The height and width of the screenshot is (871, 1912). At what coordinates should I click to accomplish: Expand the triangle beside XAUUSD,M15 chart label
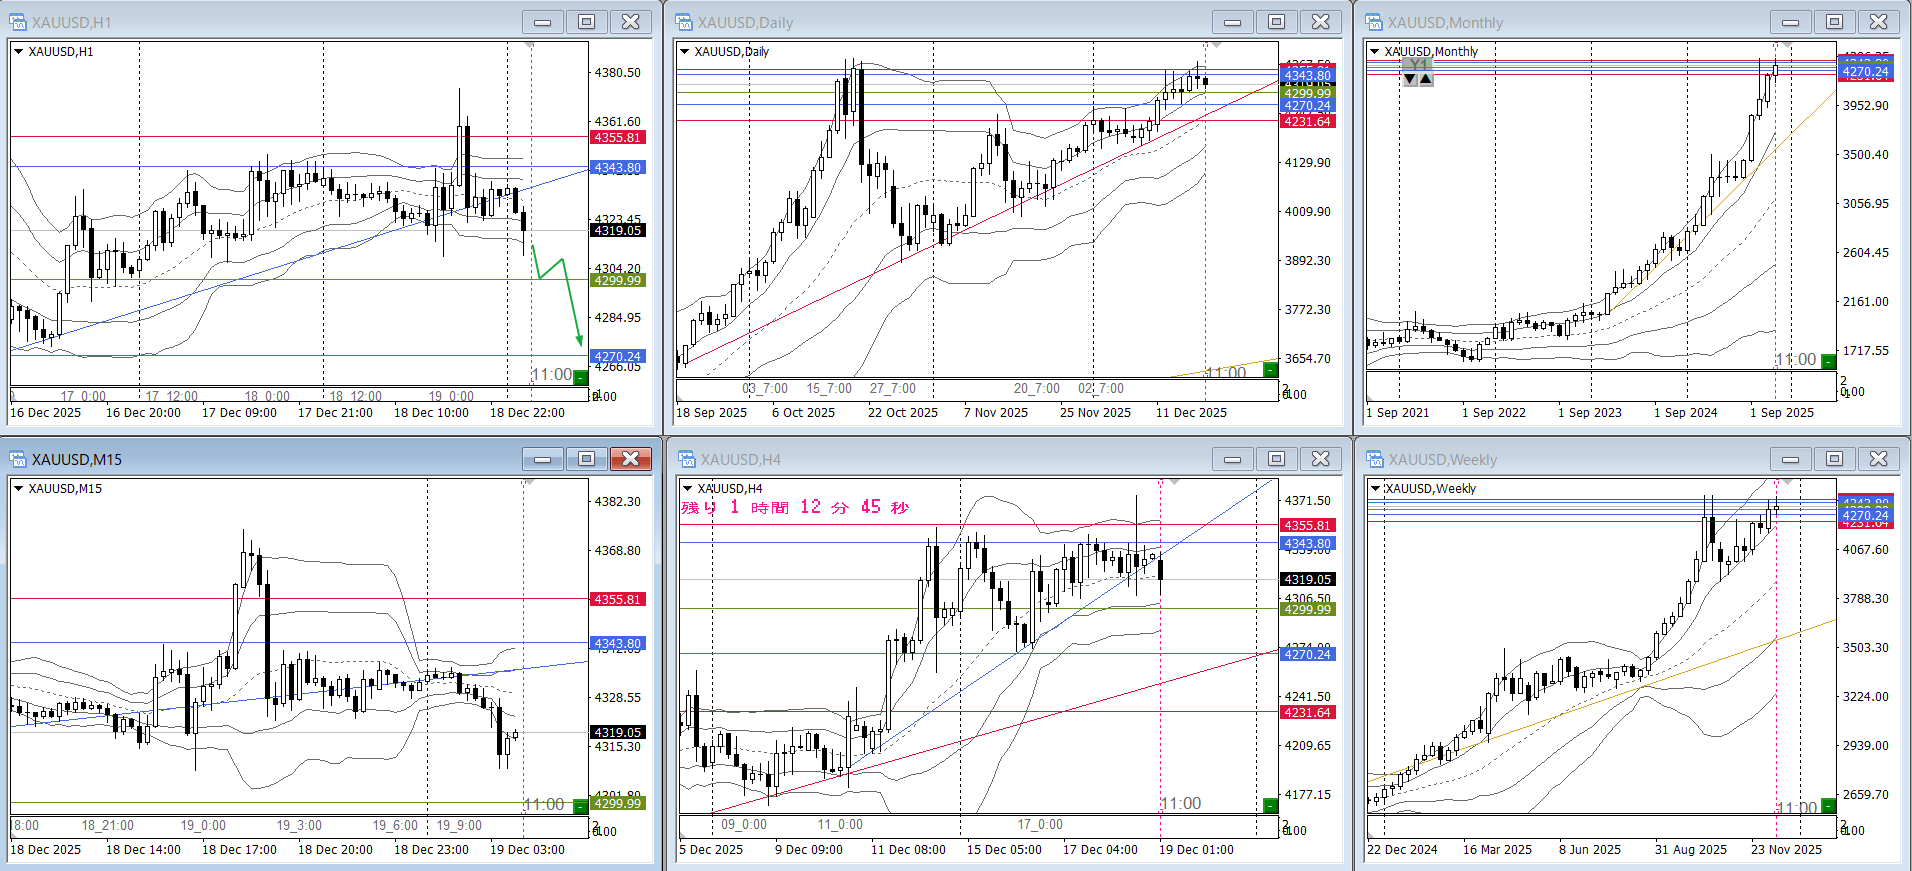pos(18,488)
